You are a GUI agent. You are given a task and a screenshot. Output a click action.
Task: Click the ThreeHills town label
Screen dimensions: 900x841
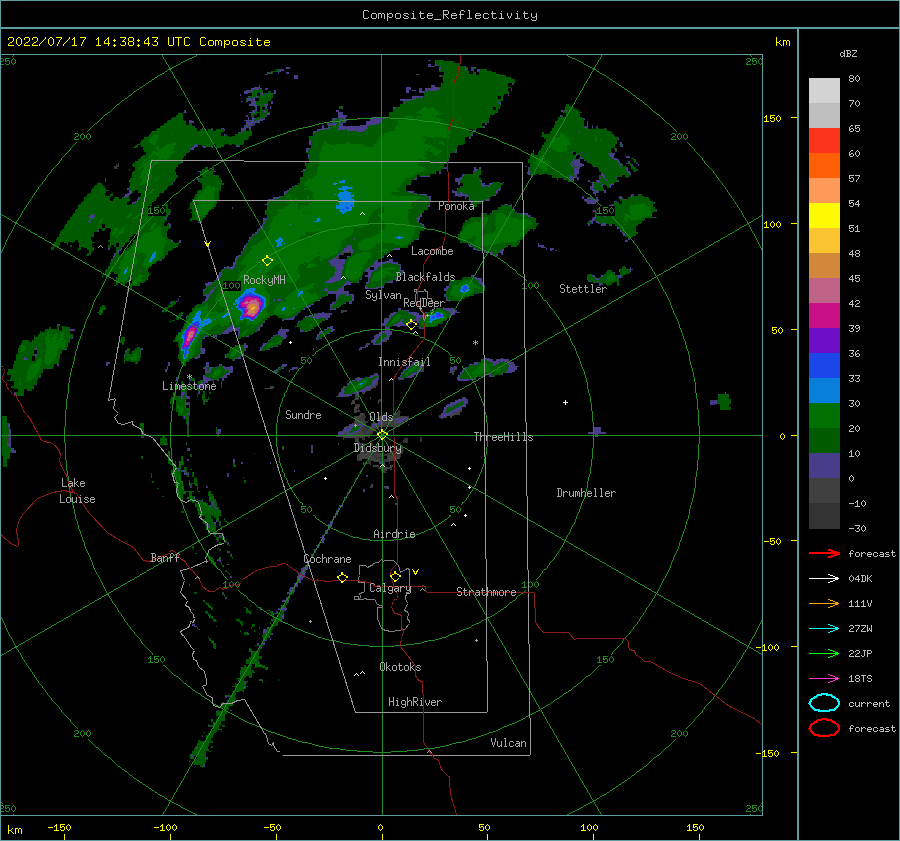pos(503,437)
